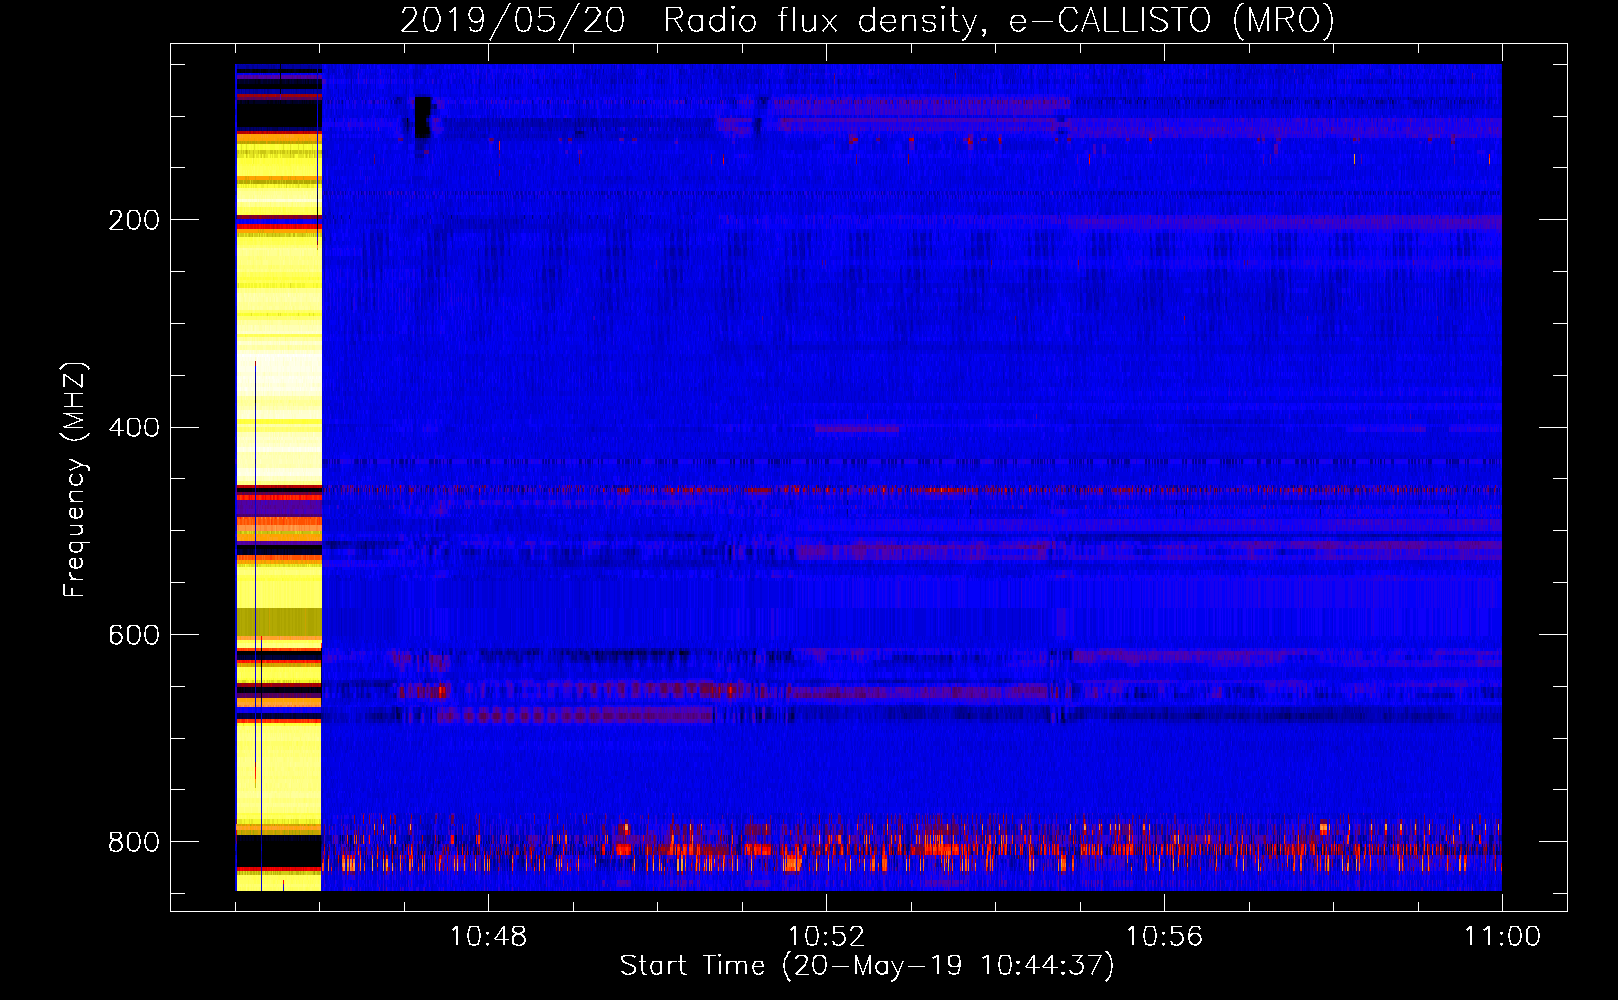Click the '200' frequency tick label
This screenshot has width=1618, height=1000.
(x=134, y=220)
